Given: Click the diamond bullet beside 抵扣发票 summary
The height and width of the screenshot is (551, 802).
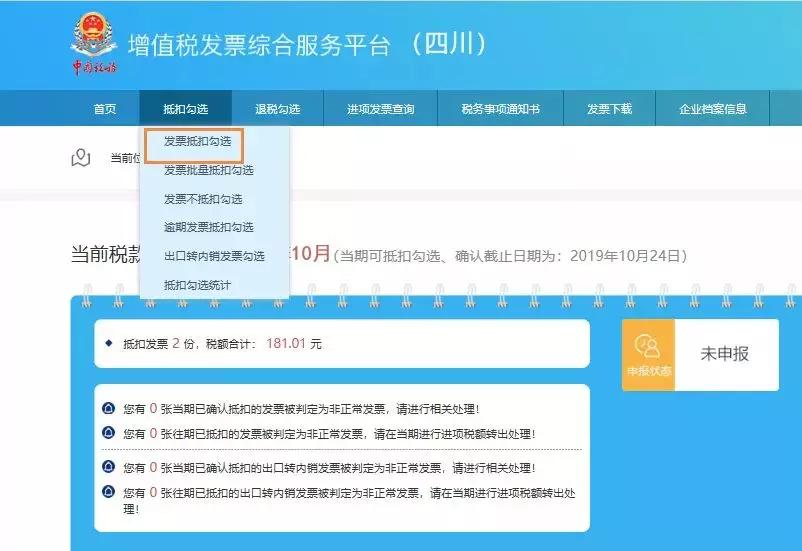Looking at the screenshot, I should point(108,343).
